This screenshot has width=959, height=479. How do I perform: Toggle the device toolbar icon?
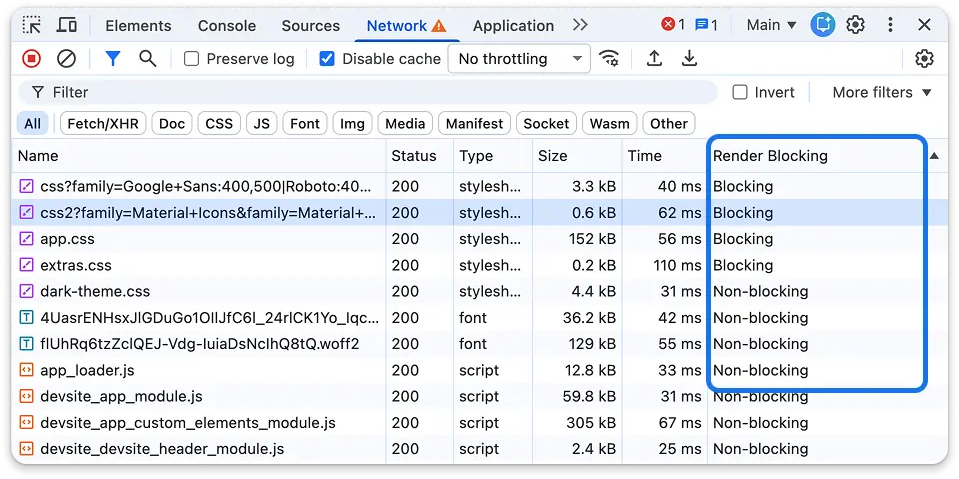[67, 25]
